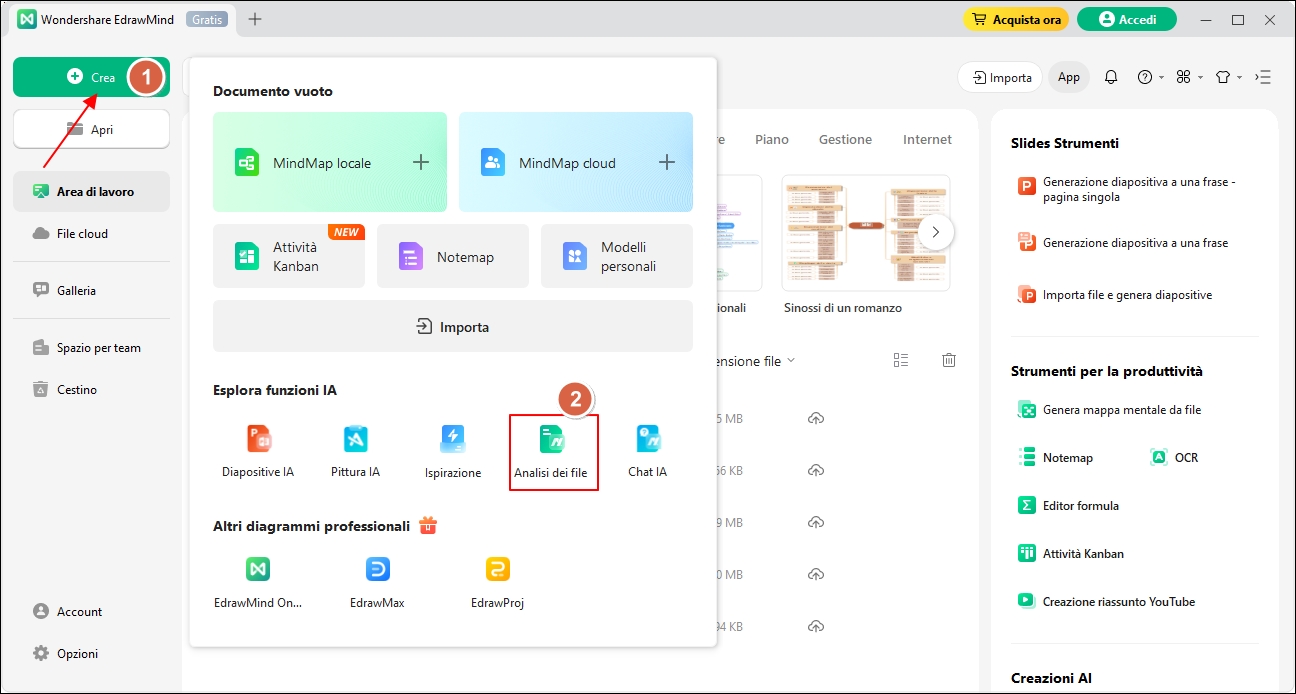This screenshot has height=694, width=1296.
Task: Open the OCR tool
Action: tap(1175, 457)
